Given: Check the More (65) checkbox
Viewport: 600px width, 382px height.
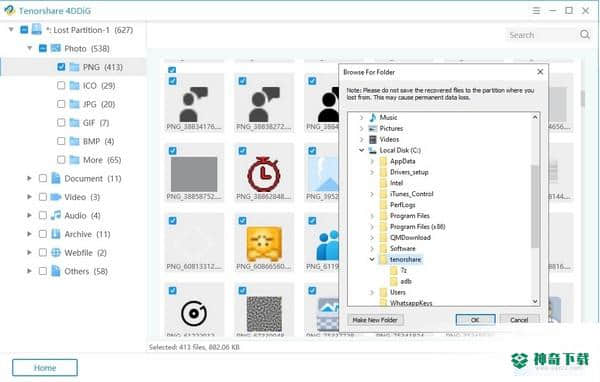Looking at the screenshot, I should (x=61, y=159).
